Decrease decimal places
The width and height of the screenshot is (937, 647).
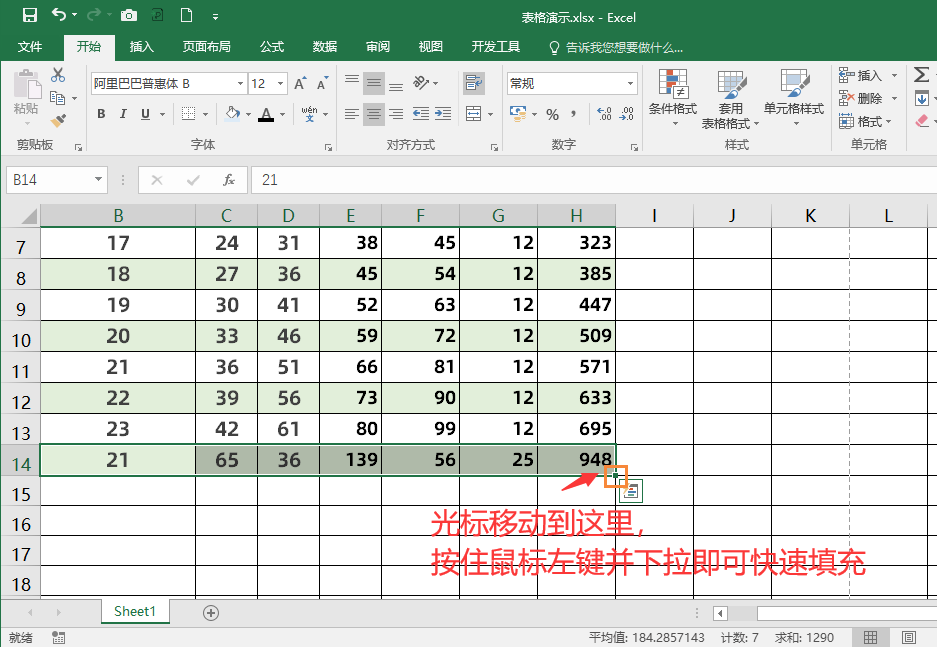(626, 114)
